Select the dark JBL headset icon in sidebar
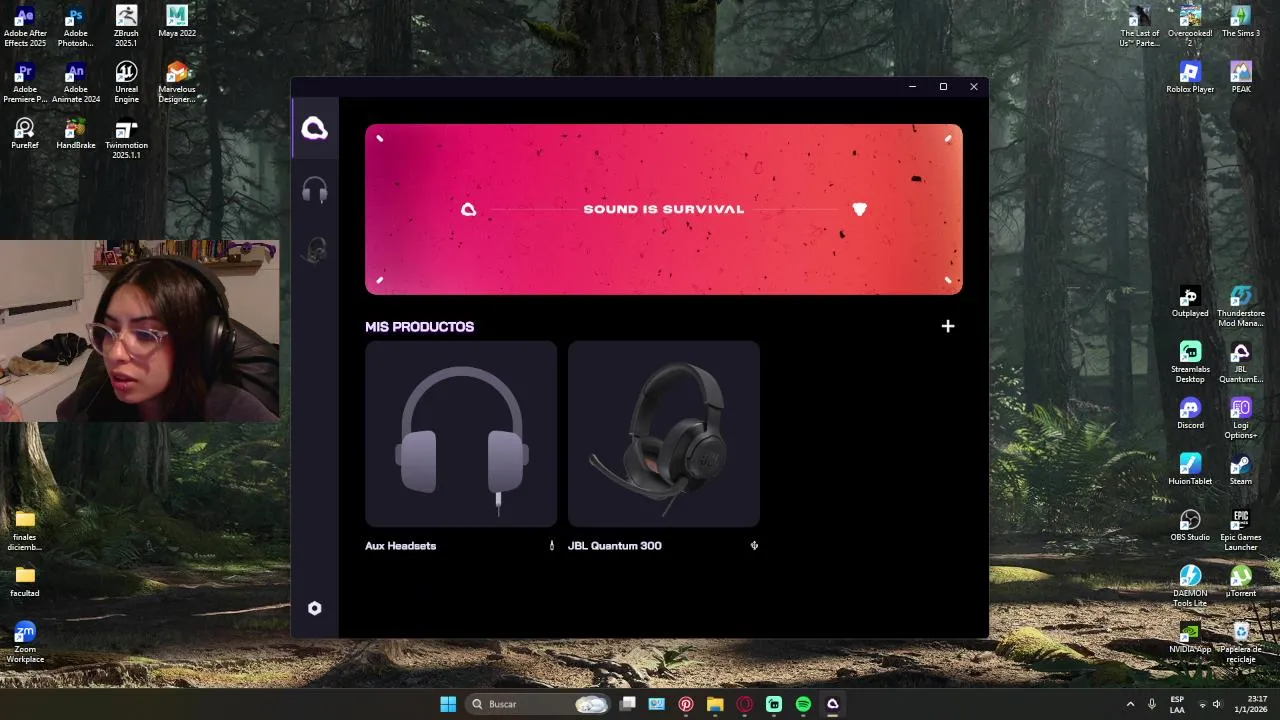 point(315,251)
